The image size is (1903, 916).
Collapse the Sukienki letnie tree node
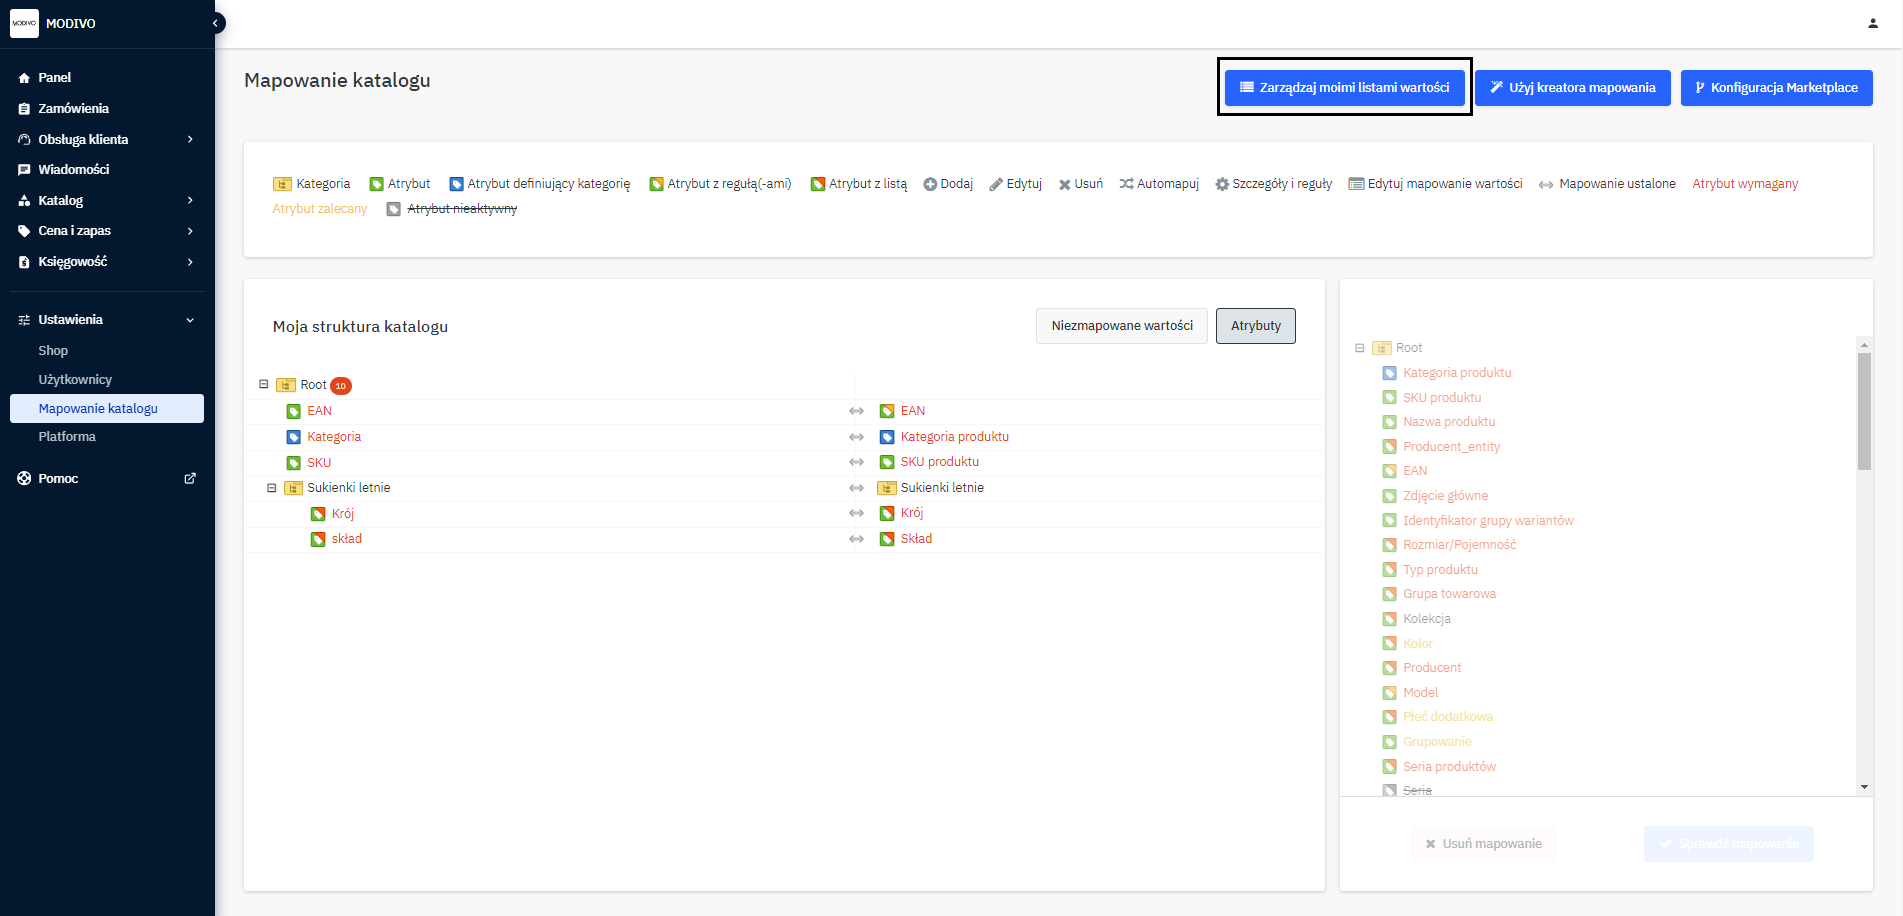271,488
